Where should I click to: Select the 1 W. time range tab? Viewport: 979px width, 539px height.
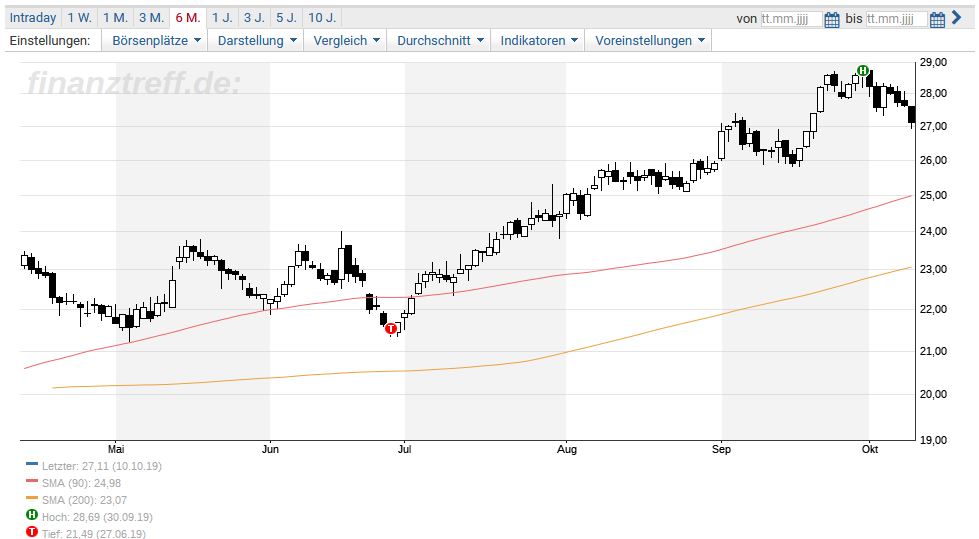click(x=79, y=17)
